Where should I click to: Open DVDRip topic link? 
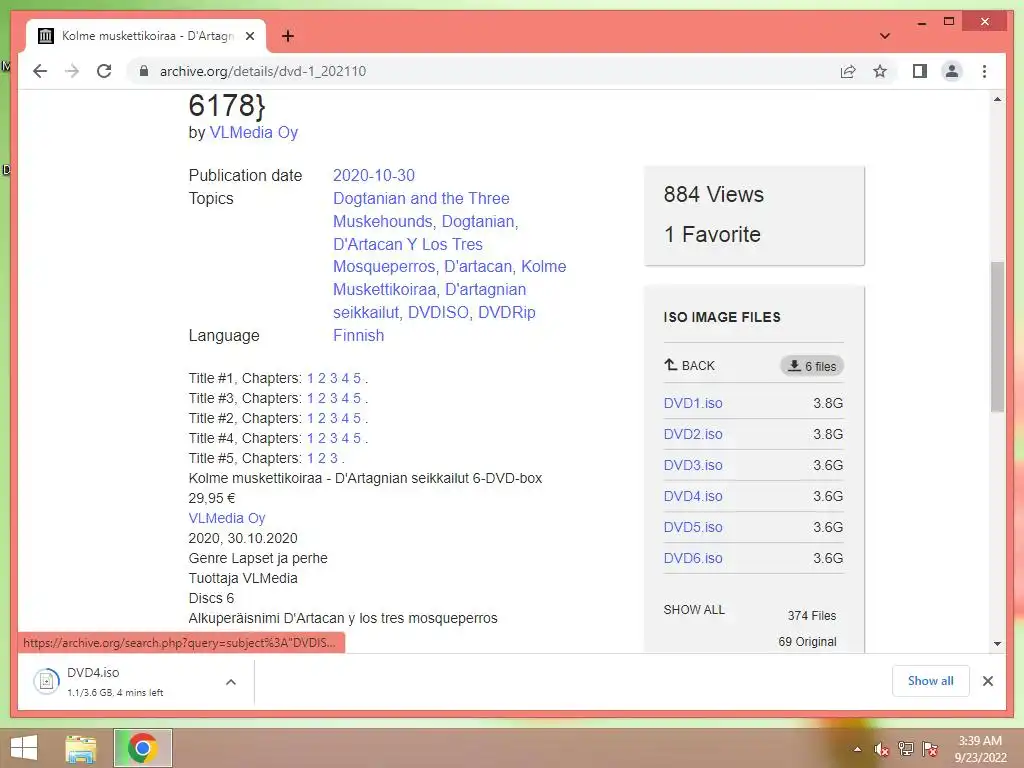point(507,312)
